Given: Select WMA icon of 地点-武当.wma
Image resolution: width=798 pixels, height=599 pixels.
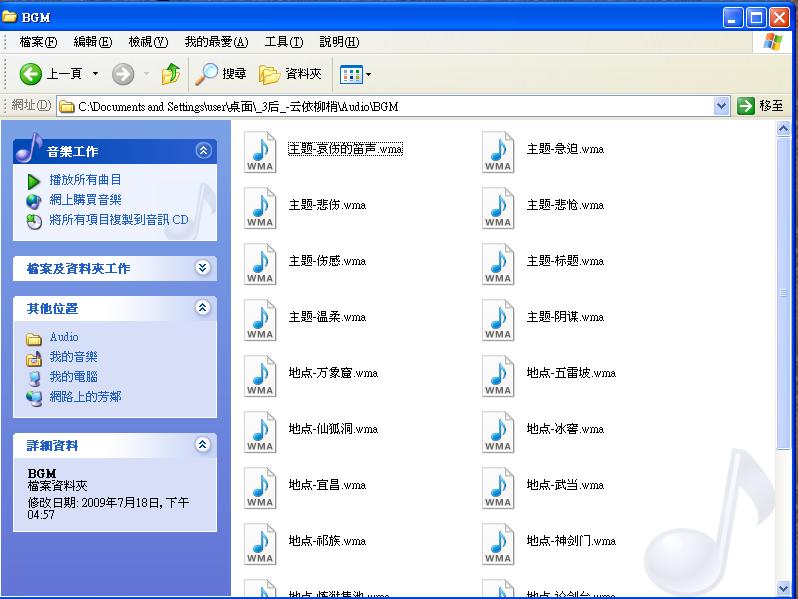Looking at the screenshot, I should pos(498,488).
